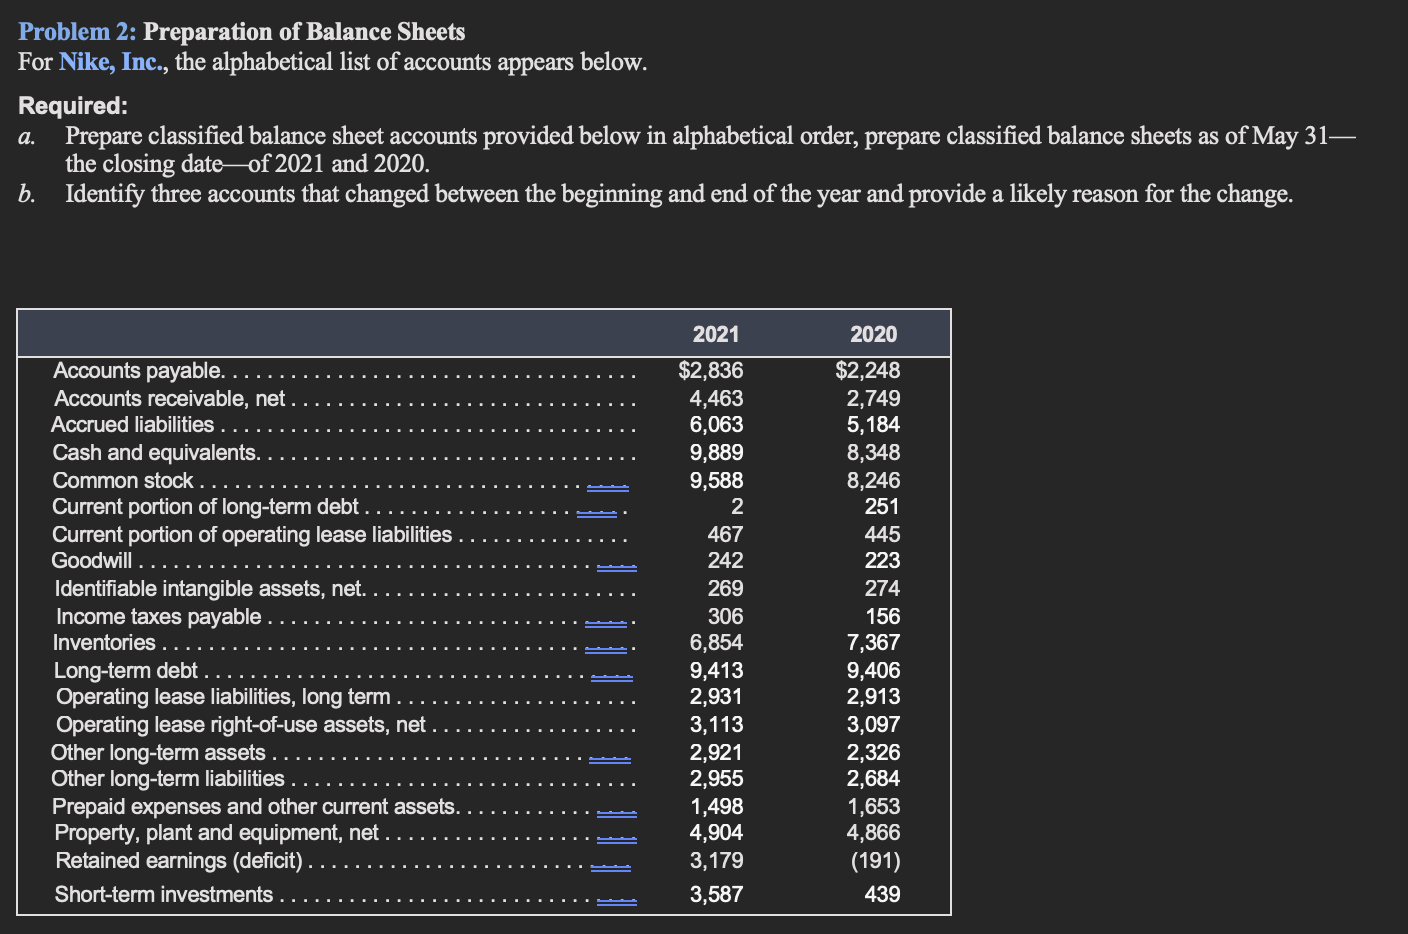Click the 2,921 other long-term assets value
Viewport: 1408px width, 934px height.
[717, 753]
